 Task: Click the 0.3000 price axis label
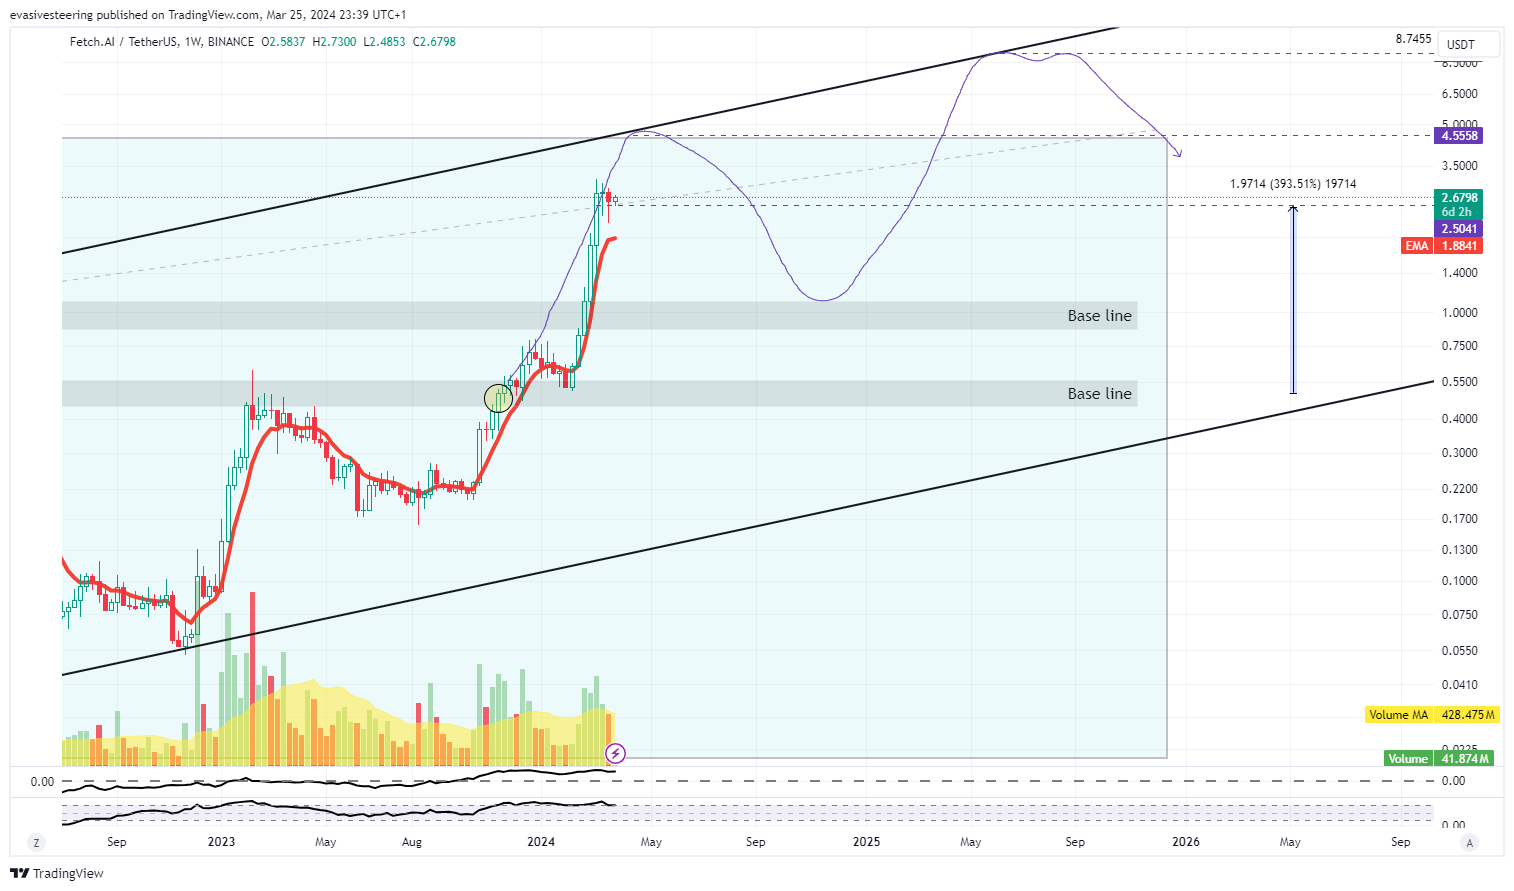[x=1459, y=453]
